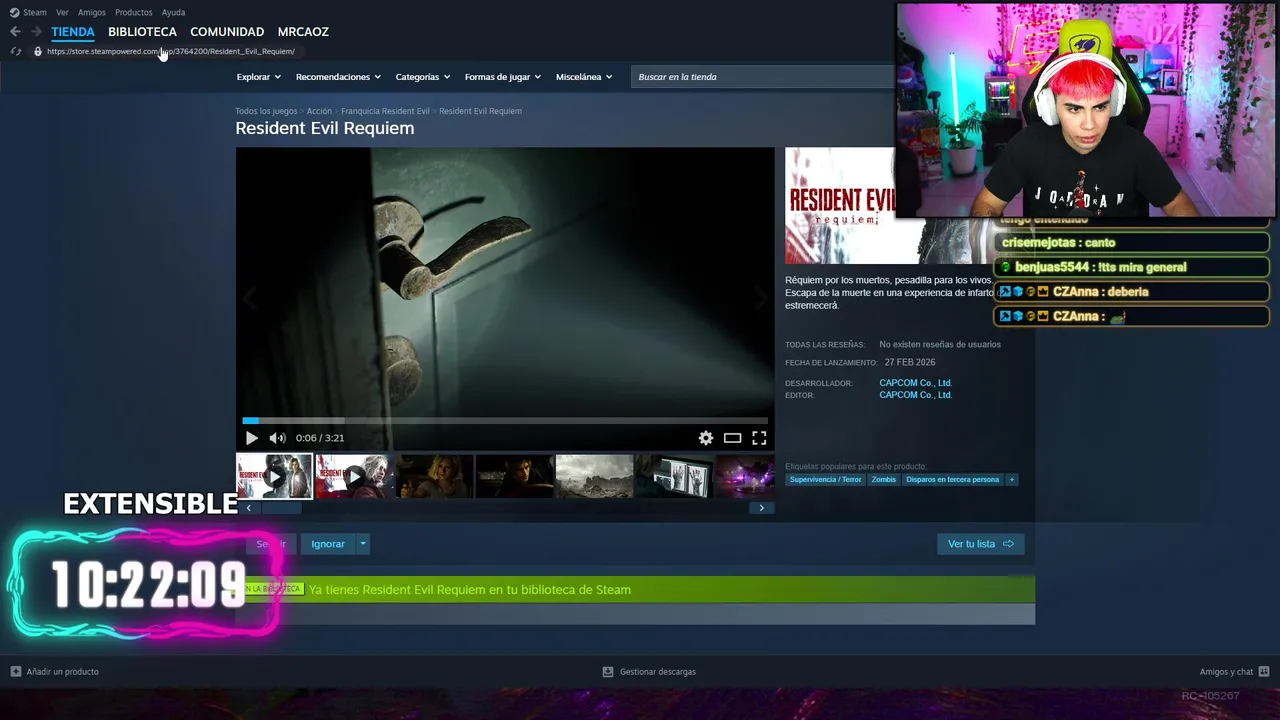Viewport: 1280px width, 720px height.
Task: Open the Productos menu
Action: (x=134, y=12)
